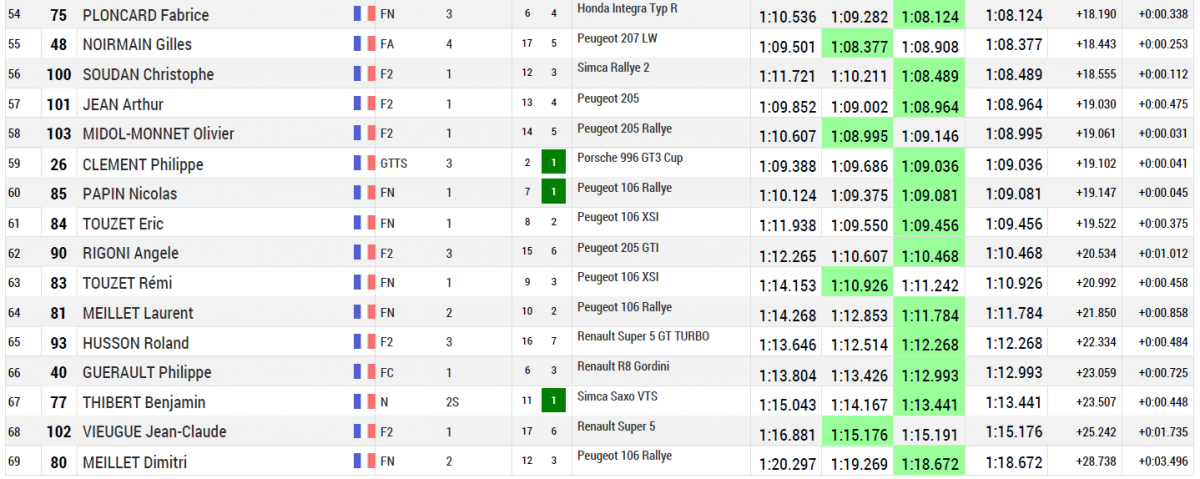
Task: Click the French flag beside TOUZET Eric
Action: pos(365,223)
